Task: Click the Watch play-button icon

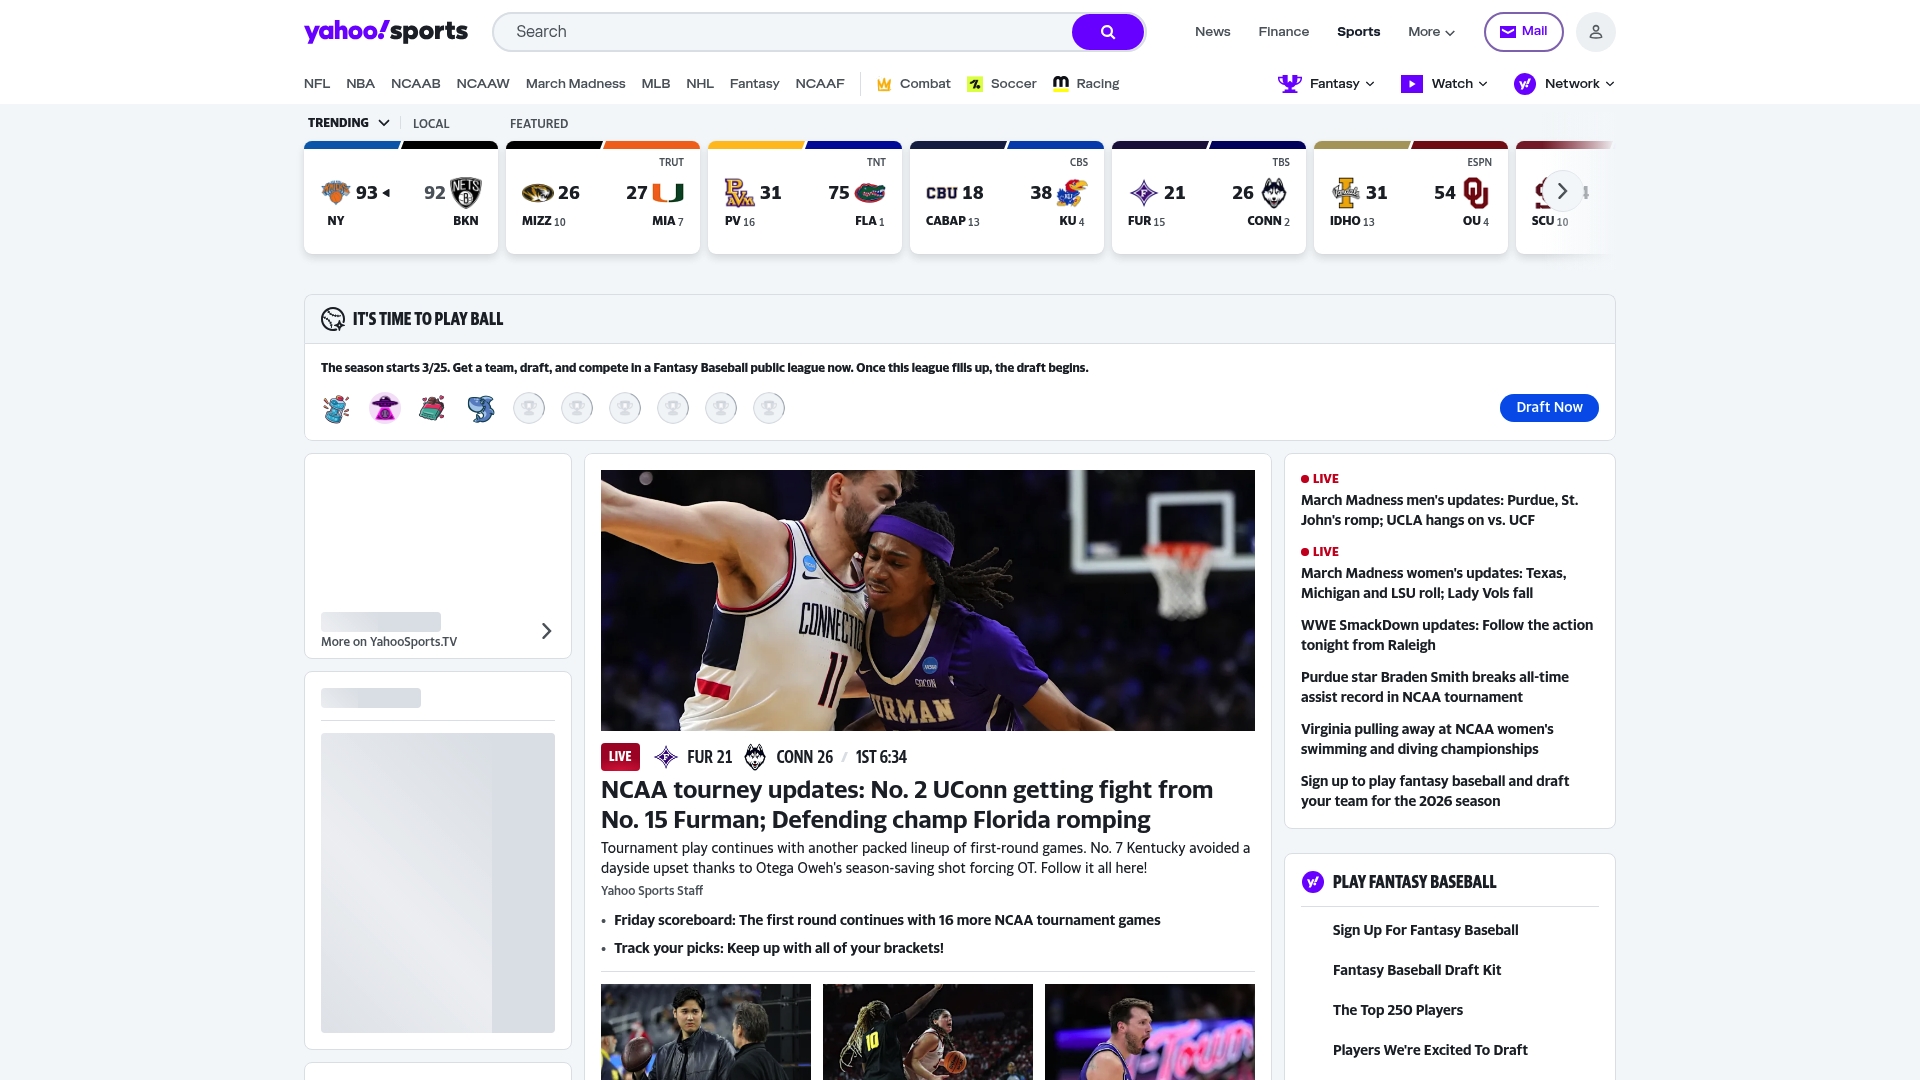Action: [x=1410, y=84]
